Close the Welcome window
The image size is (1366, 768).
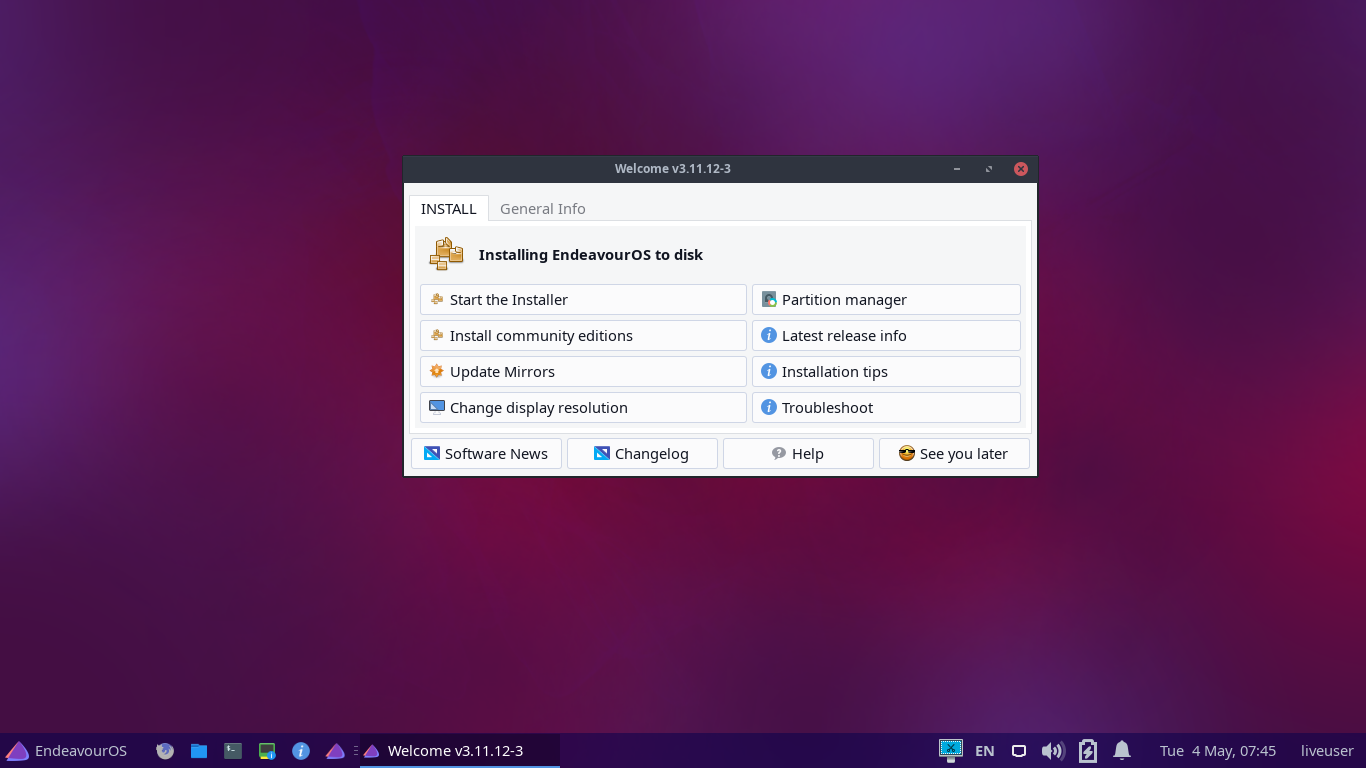tap(1021, 169)
